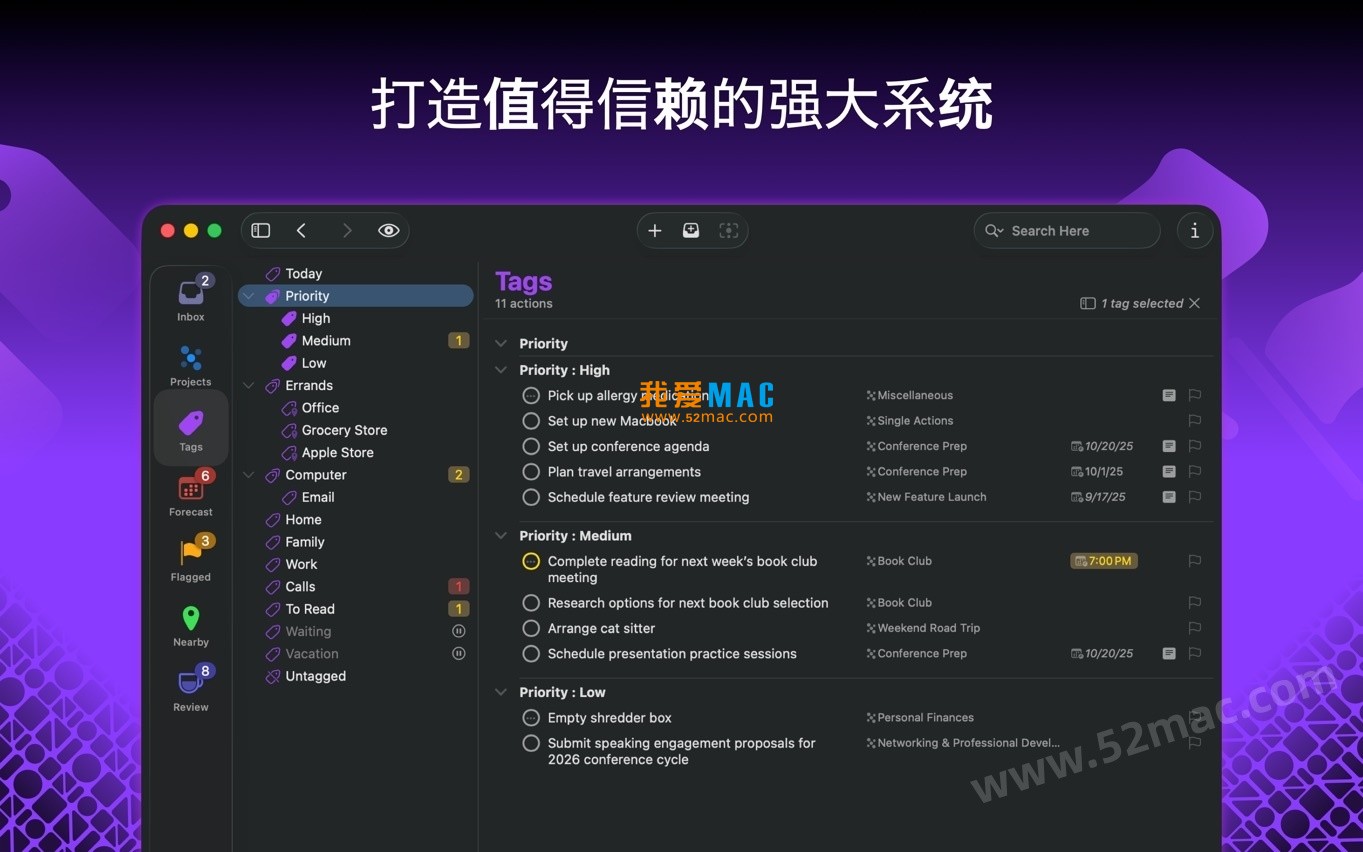Collapse the Priority tag in the sidebar
Viewport: 1363px width, 852px height.
pos(246,295)
